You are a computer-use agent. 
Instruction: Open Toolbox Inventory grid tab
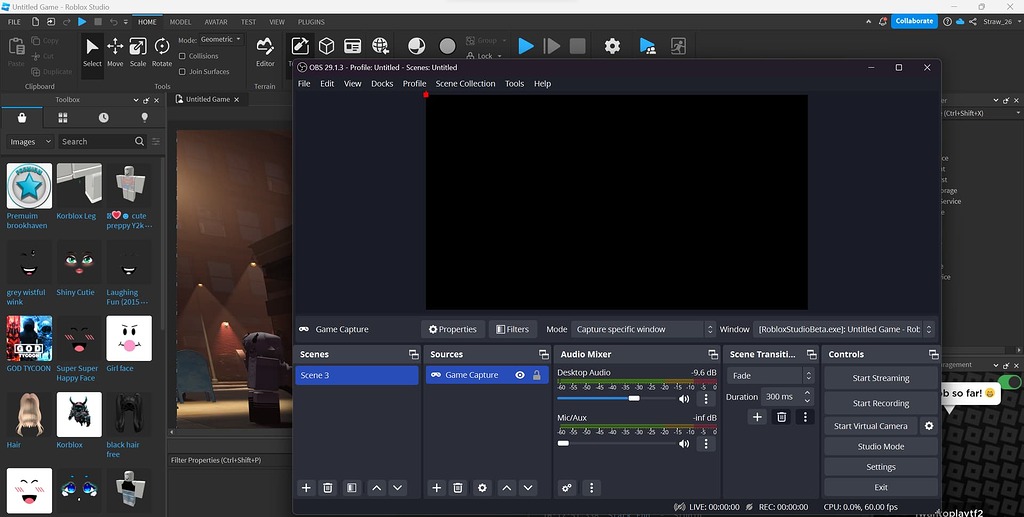tap(63, 118)
